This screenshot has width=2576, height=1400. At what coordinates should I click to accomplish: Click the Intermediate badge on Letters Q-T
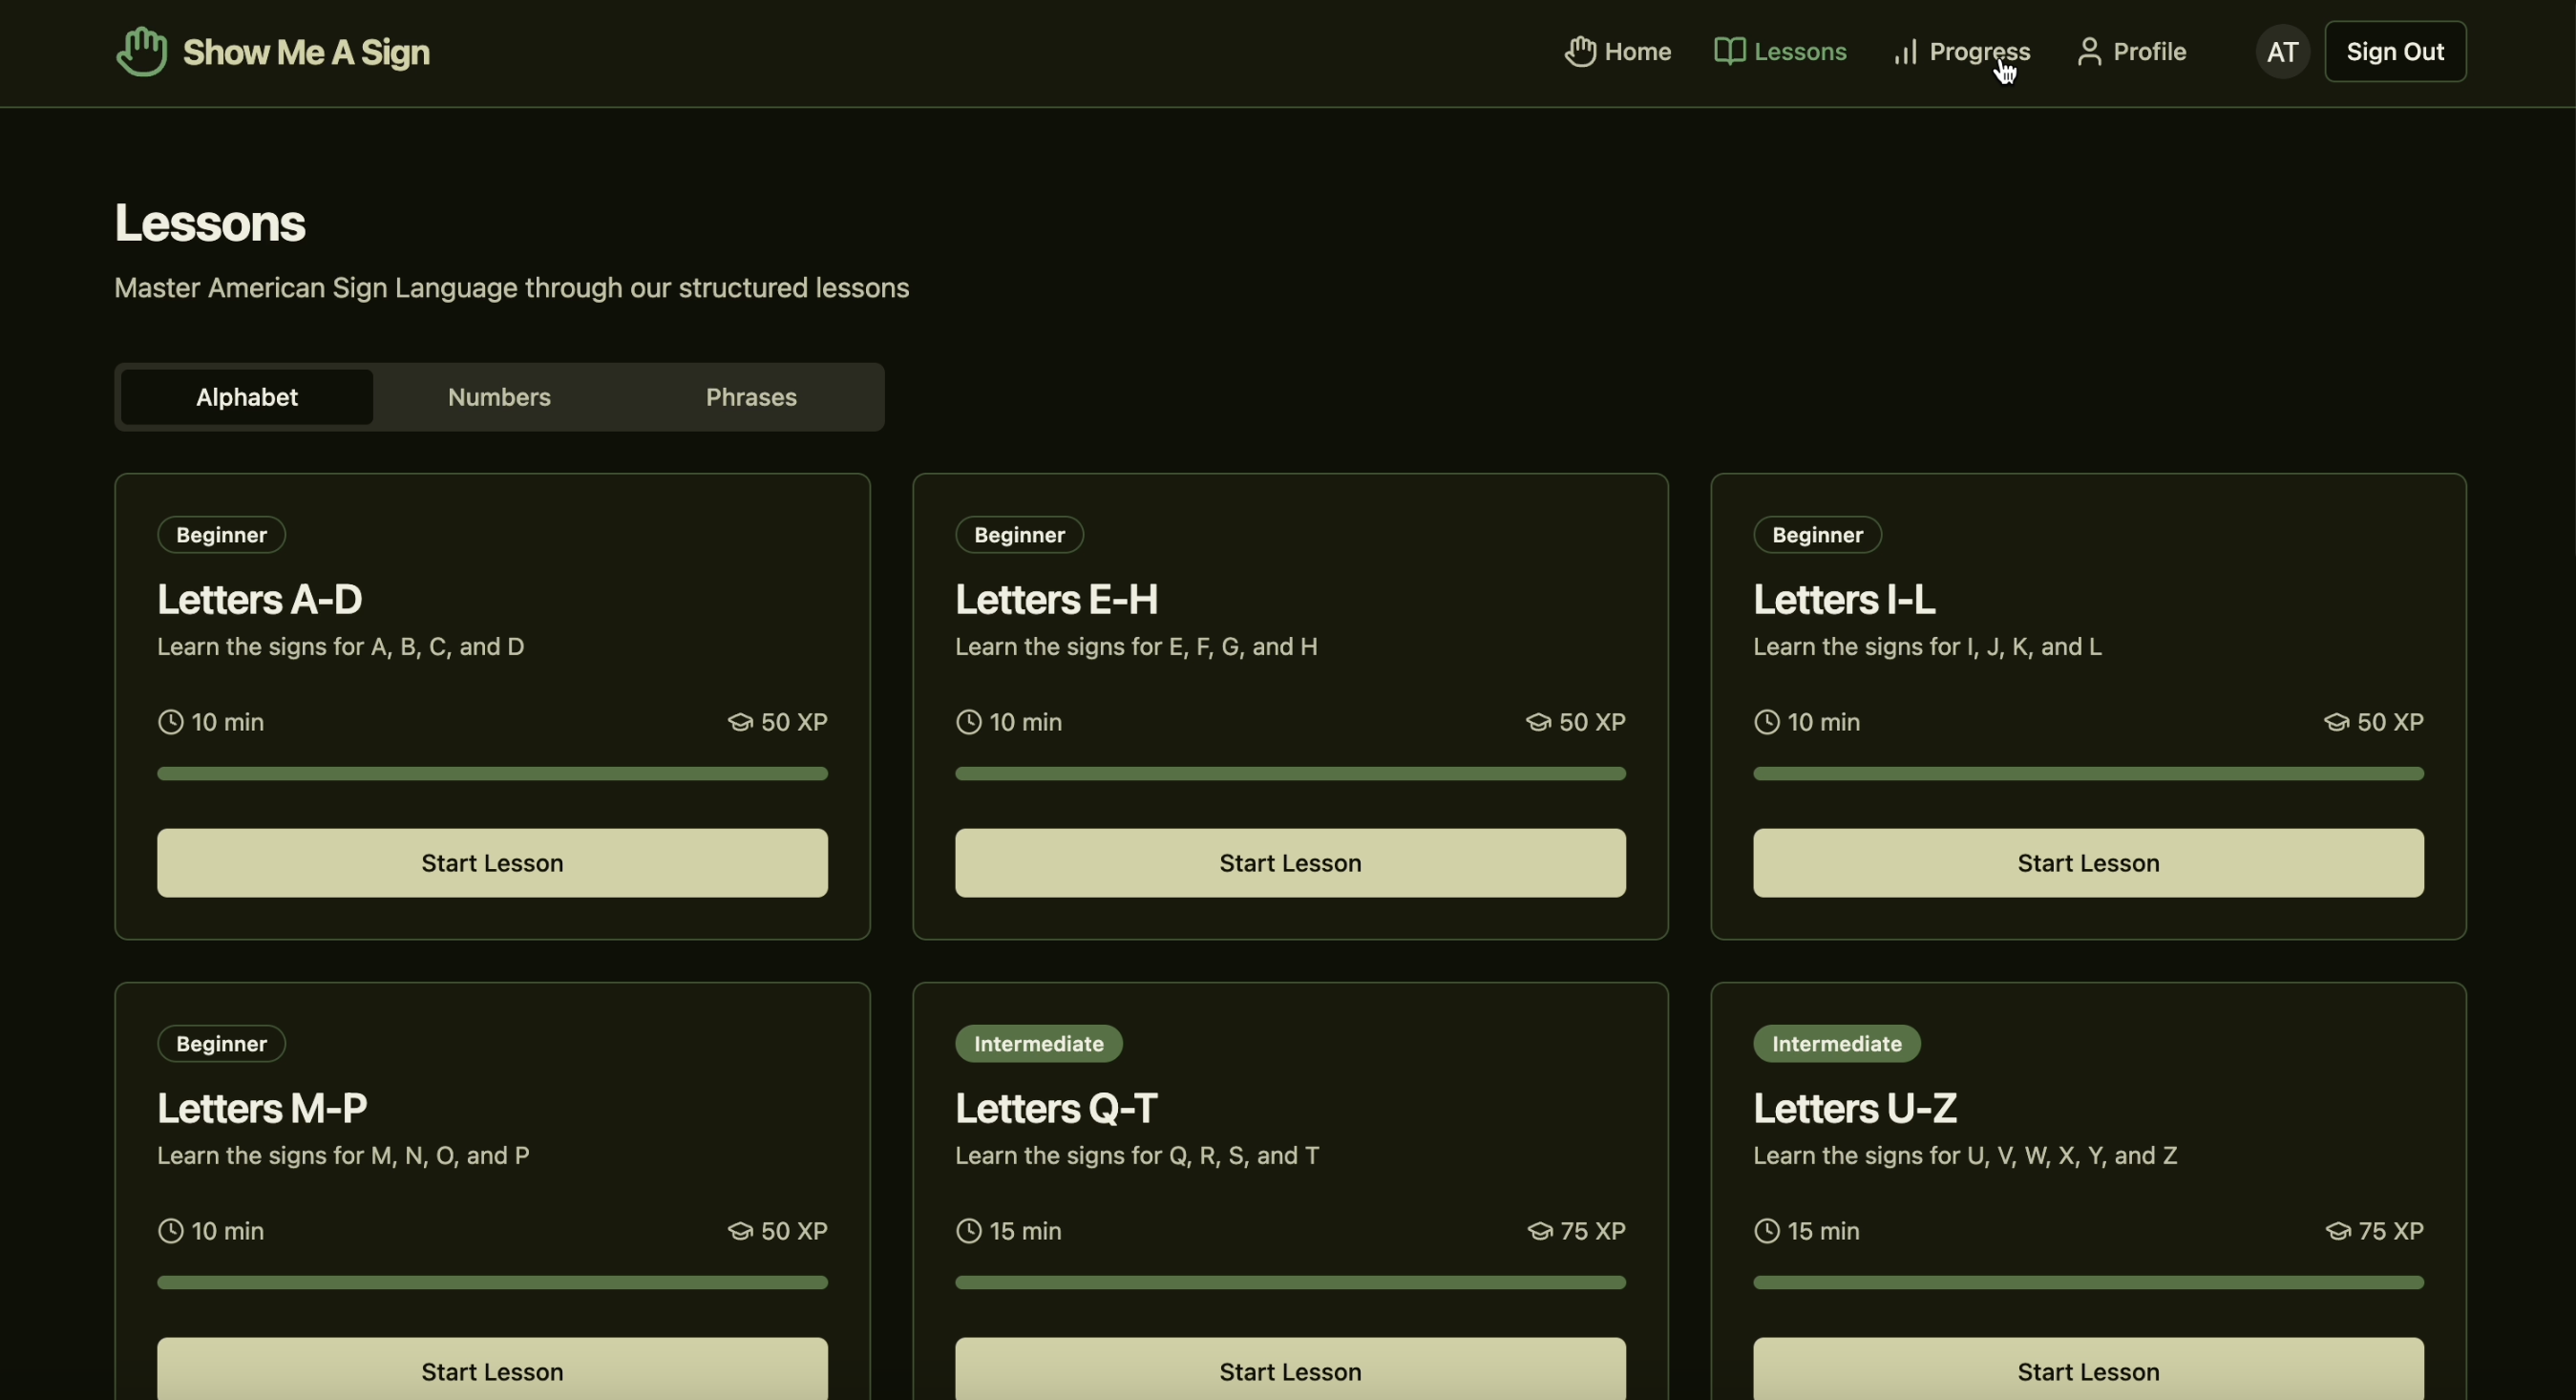pos(1038,1044)
